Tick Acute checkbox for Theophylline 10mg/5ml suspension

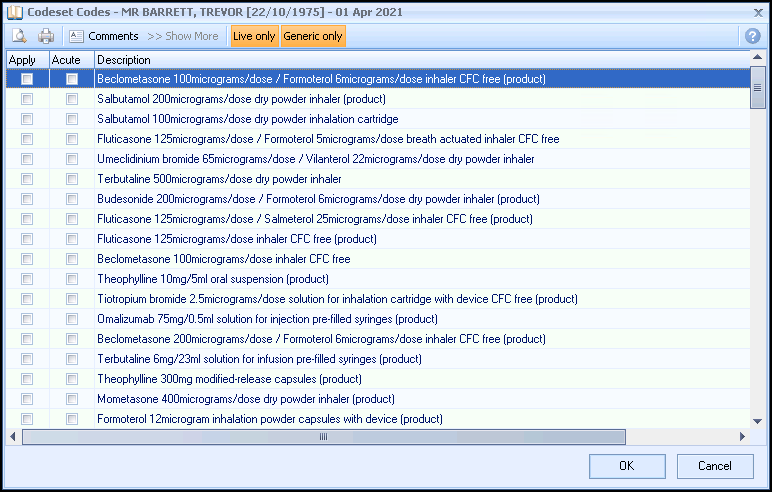coord(72,279)
